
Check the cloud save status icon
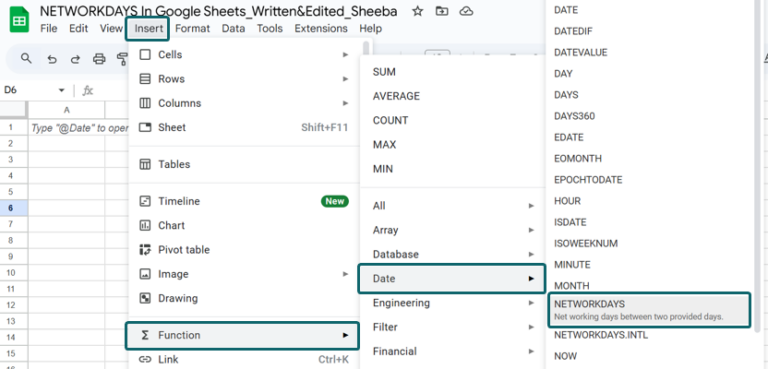[x=466, y=11]
